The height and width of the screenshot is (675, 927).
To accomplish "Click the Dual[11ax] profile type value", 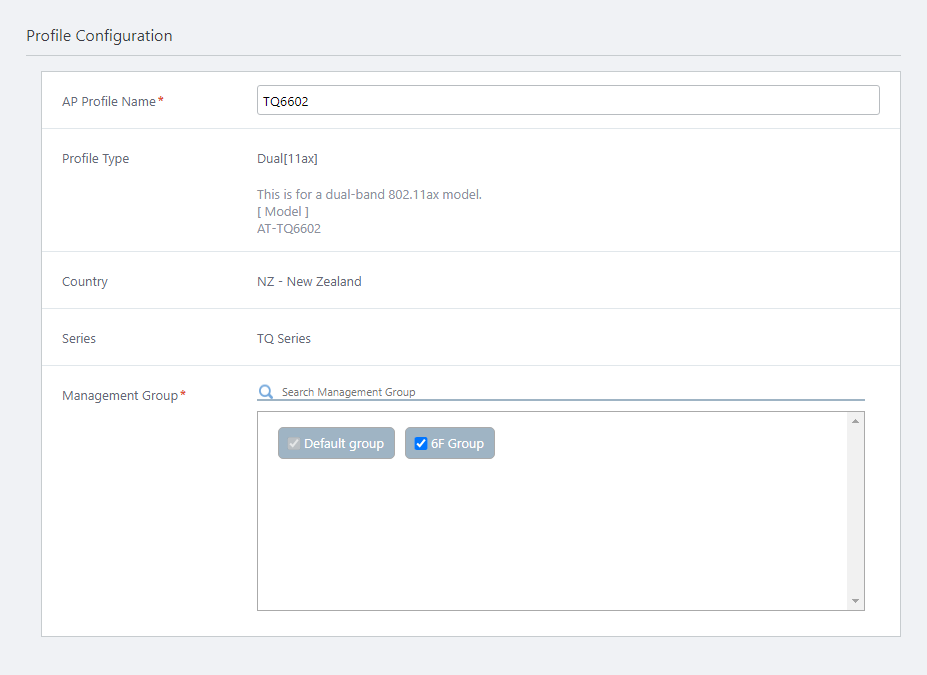I will pos(287,159).
